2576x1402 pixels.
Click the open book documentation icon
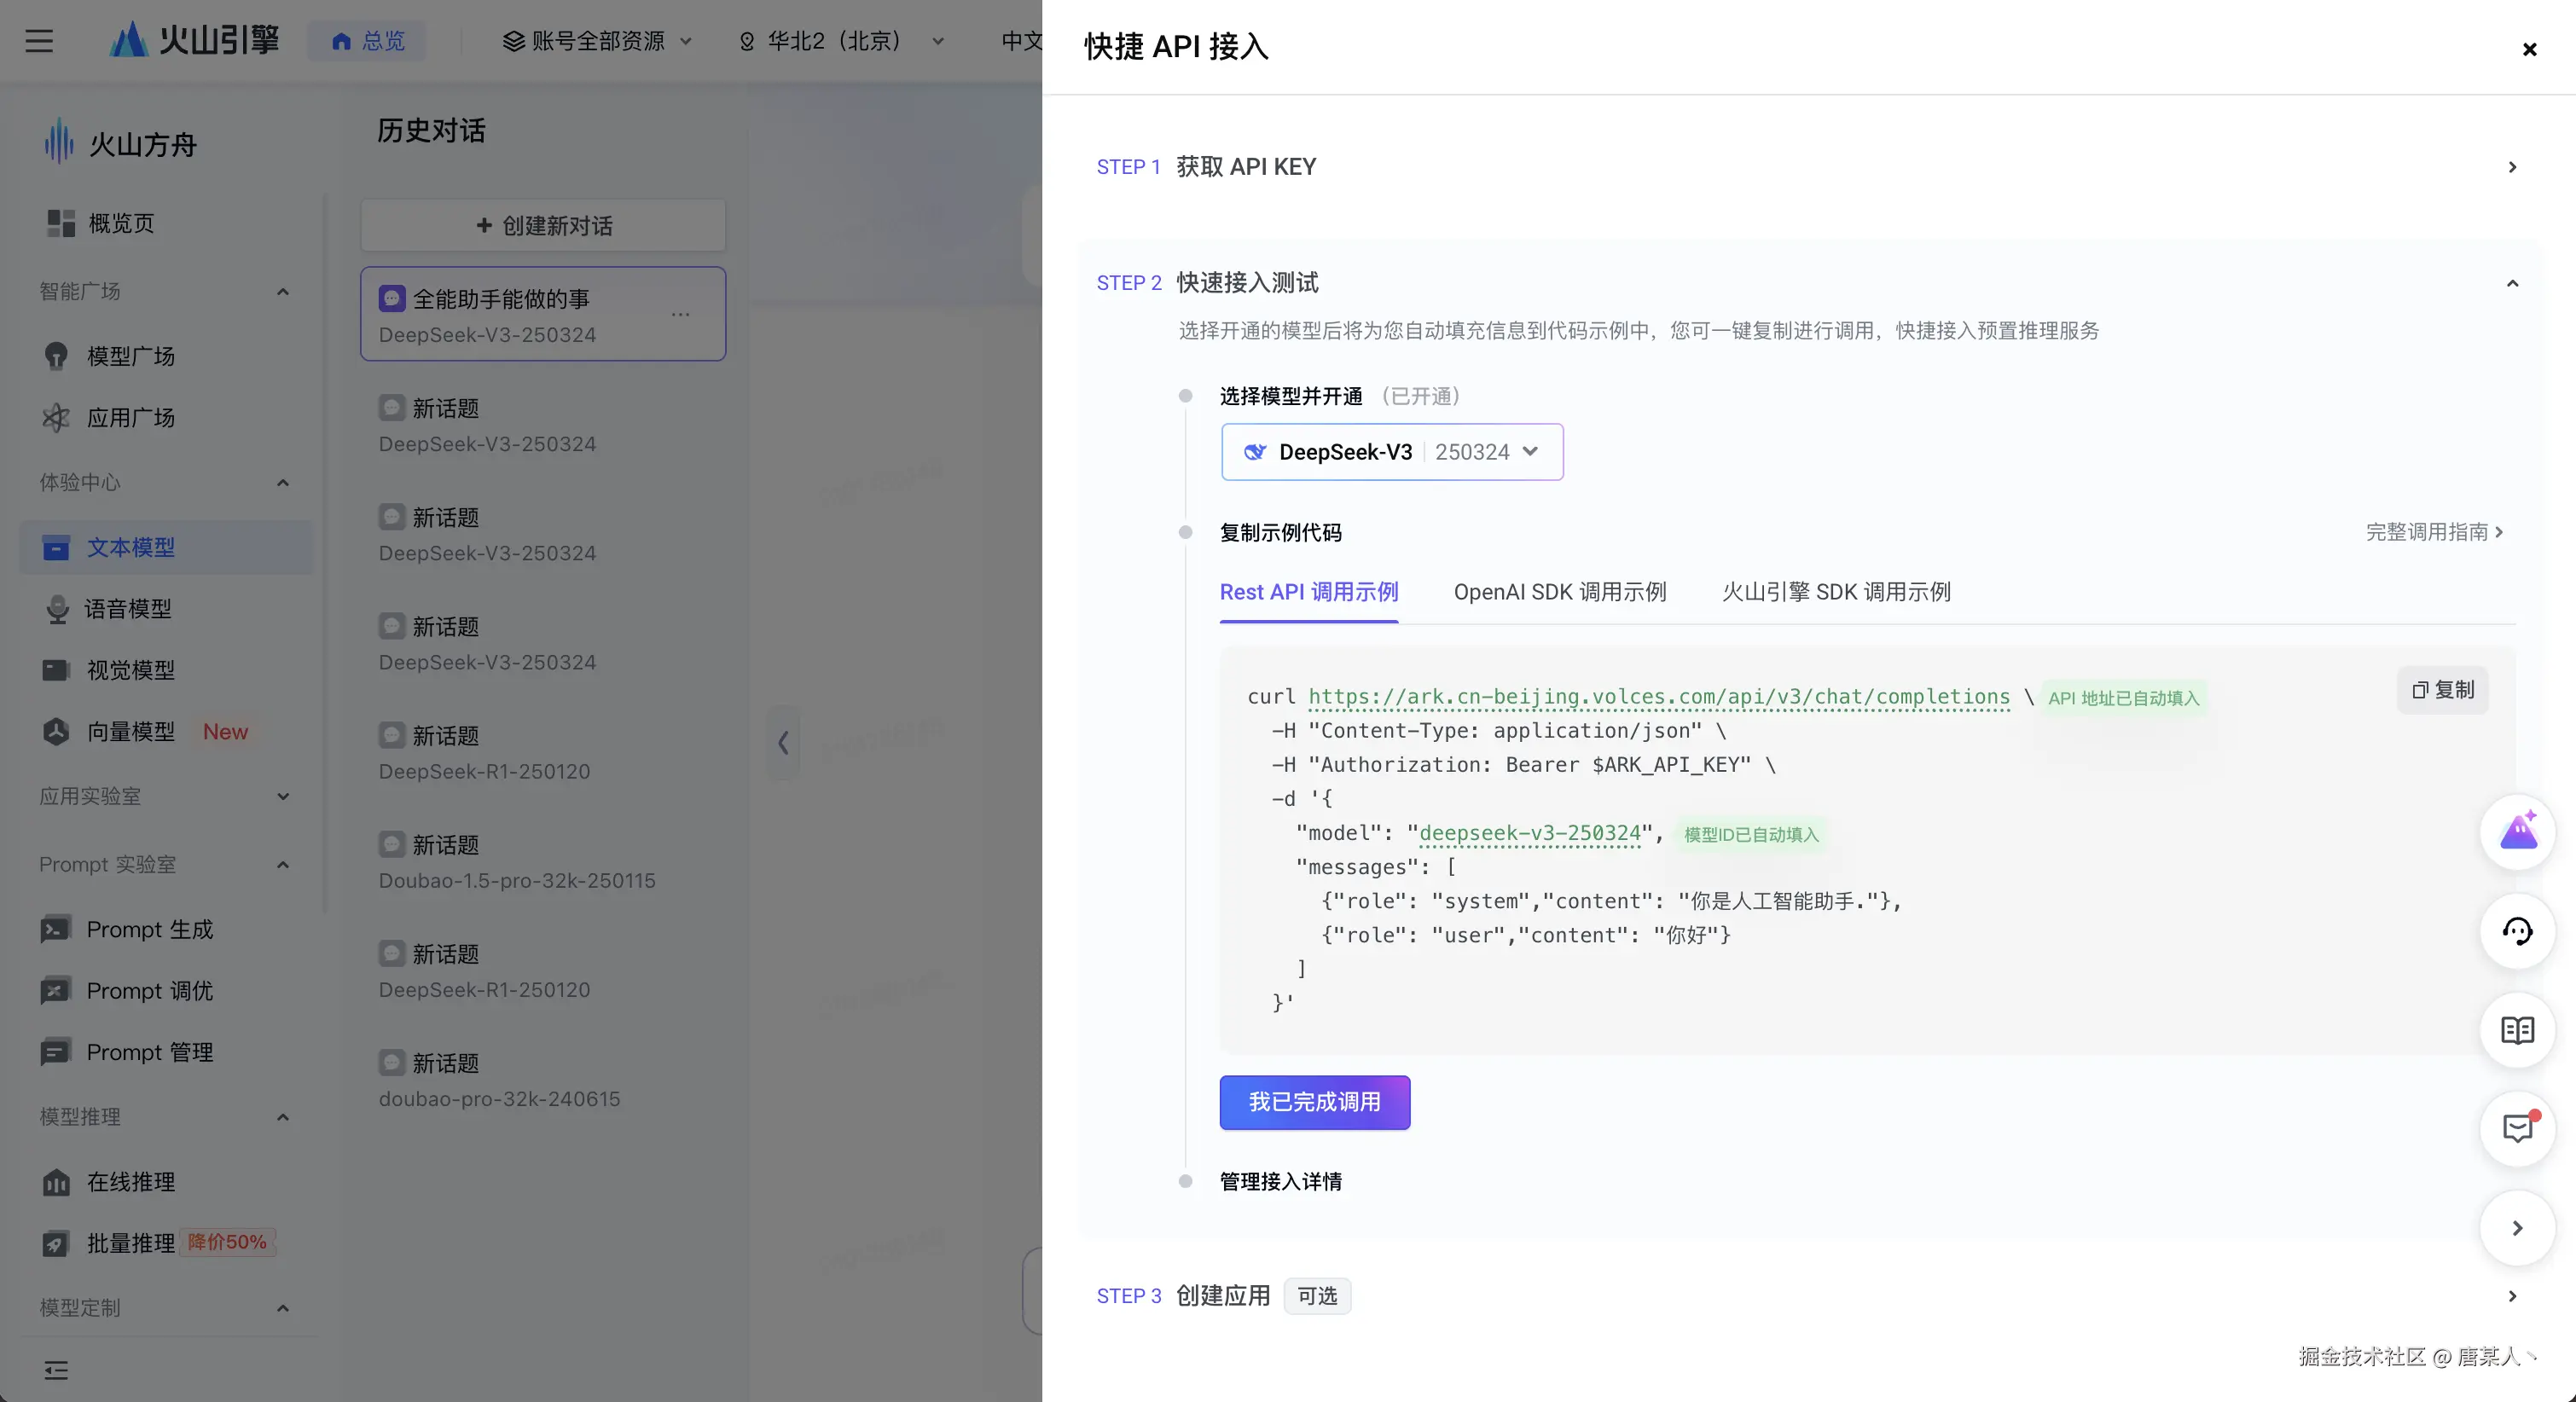(x=2517, y=1030)
